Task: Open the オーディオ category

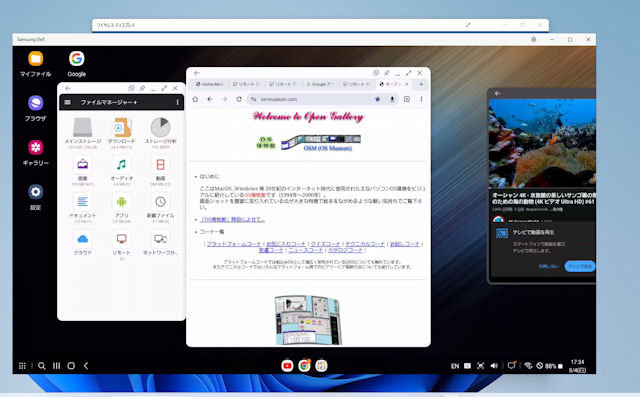Action: [x=122, y=170]
